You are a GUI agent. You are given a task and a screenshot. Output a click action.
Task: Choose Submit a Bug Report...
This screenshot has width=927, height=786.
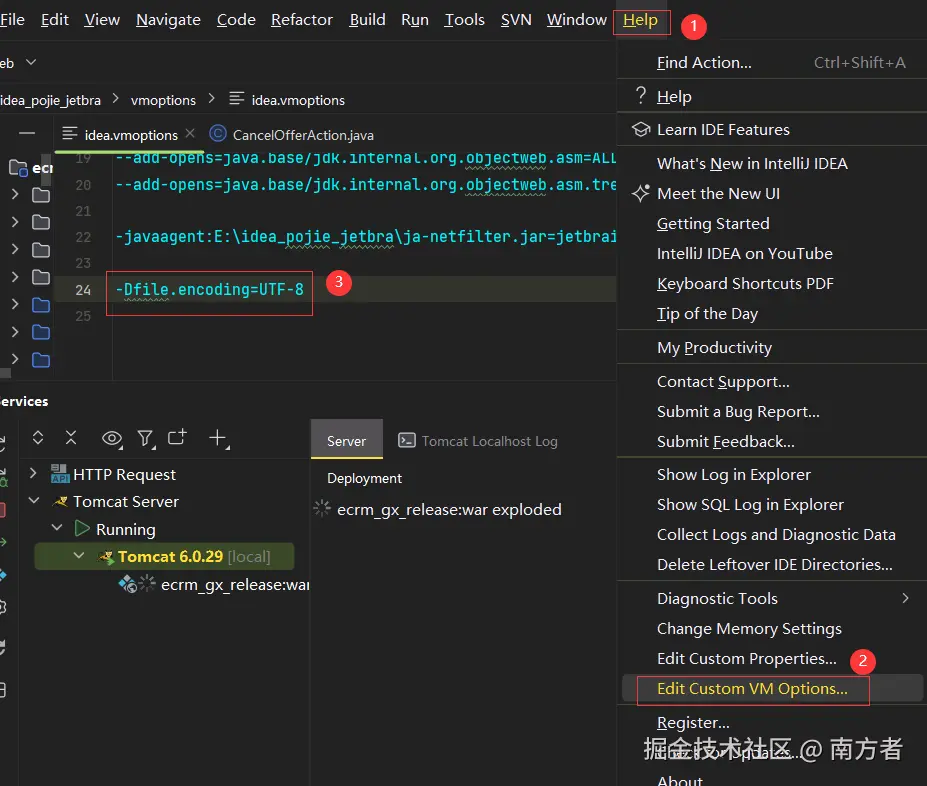pyautogui.click(x=772, y=411)
